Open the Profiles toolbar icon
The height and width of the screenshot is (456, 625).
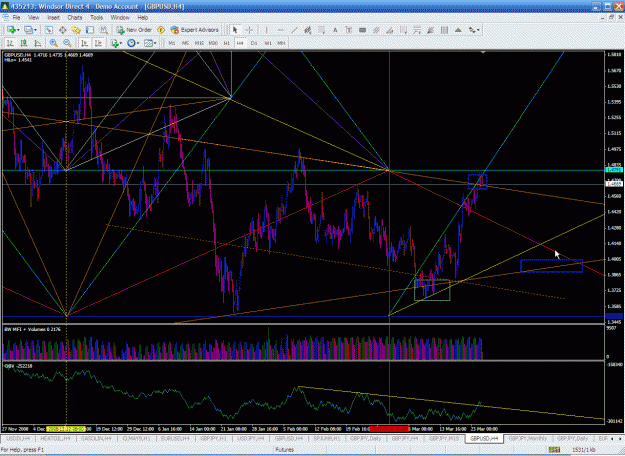point(28,30)
